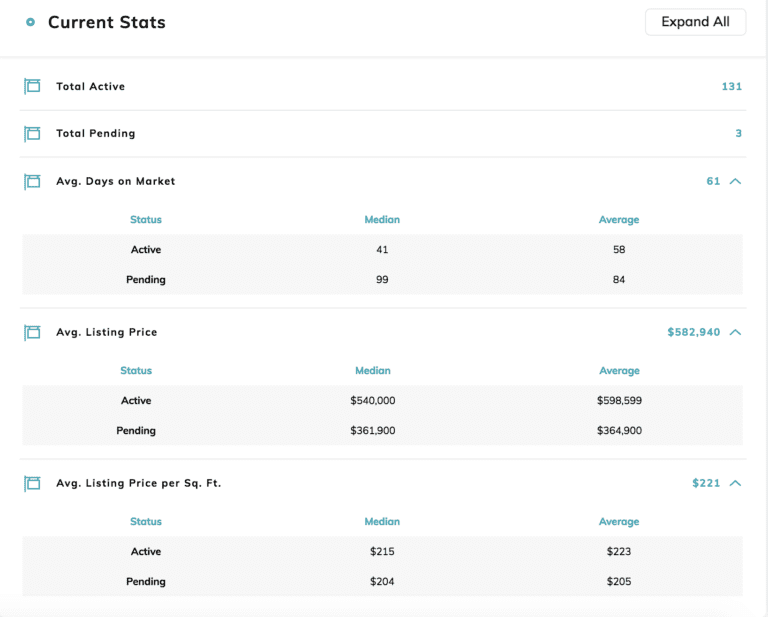Click Pending row in Days on Market table
This screenshot has height=617, width=768.
click(x=382, y=280)
